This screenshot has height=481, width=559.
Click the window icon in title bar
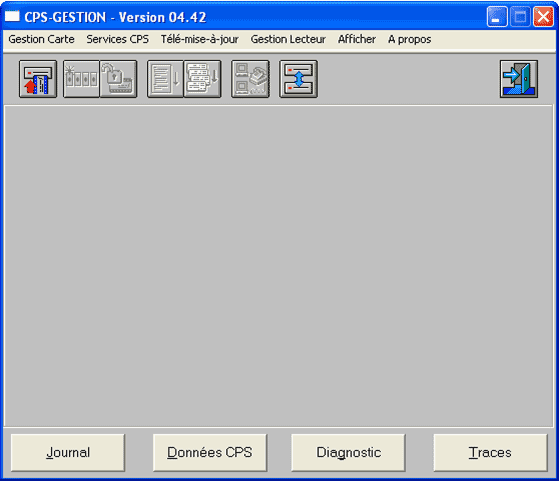click(x=12, y=16)
